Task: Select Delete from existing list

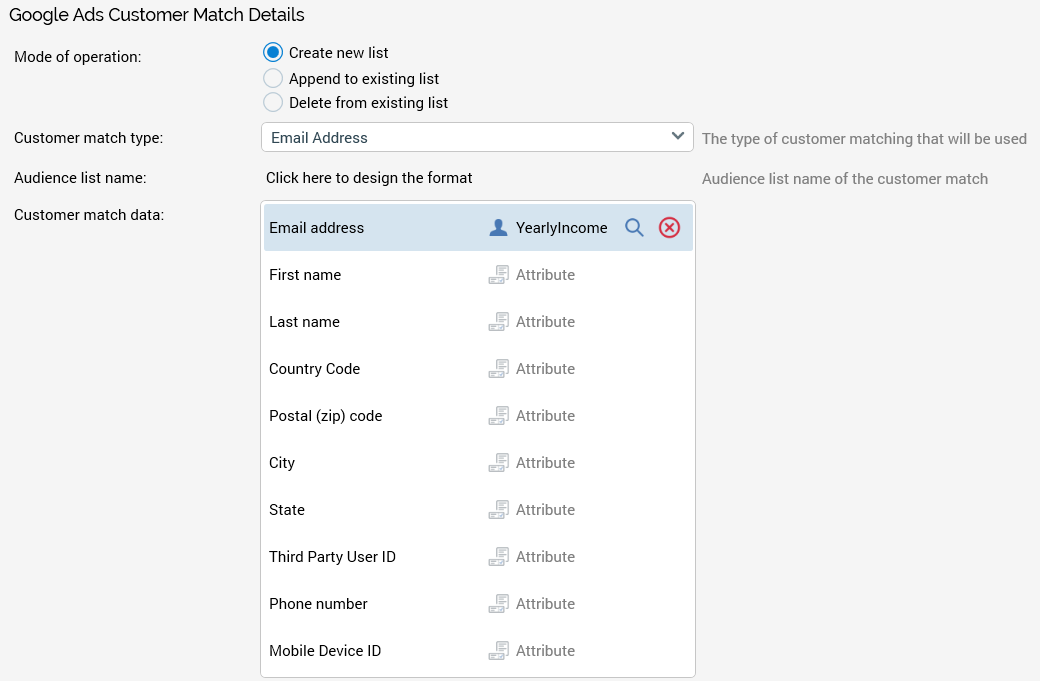Action: click(272, 102)
